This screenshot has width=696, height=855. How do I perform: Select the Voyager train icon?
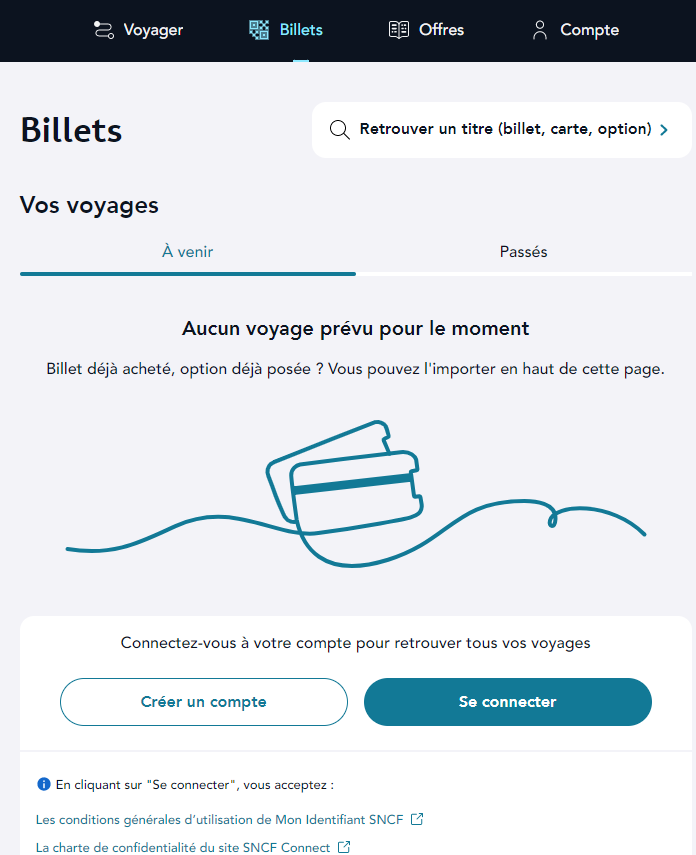click(103, 30)
